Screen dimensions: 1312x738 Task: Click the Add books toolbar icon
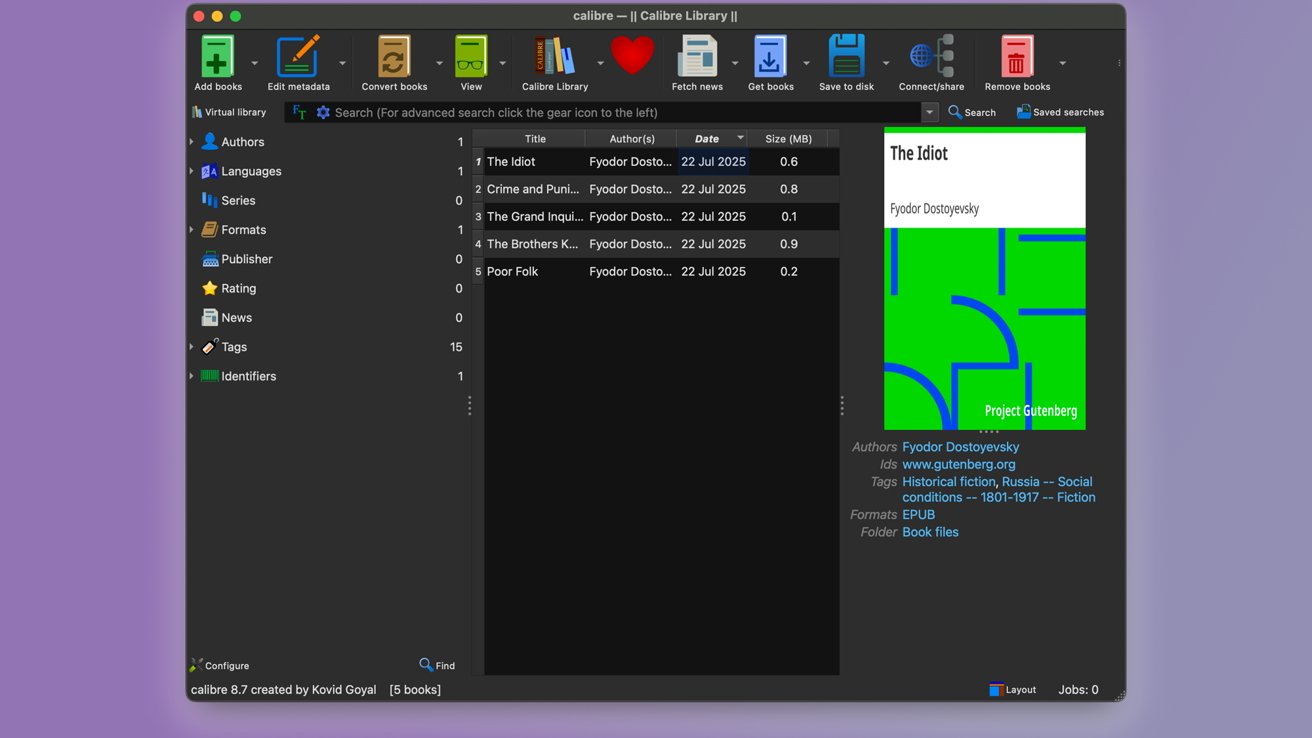tap(218, 57)
